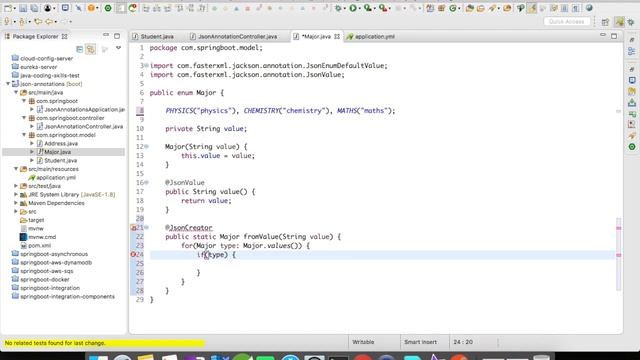Click the New file wizard toolbar icon
This screenshot has height=360, width=640.
[8, 8]
